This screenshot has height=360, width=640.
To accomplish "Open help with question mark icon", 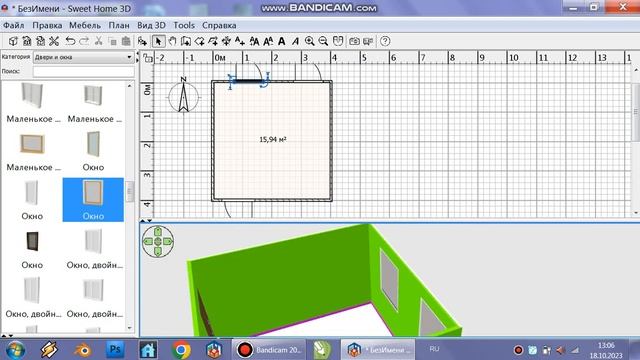I will tap(385, 41).
